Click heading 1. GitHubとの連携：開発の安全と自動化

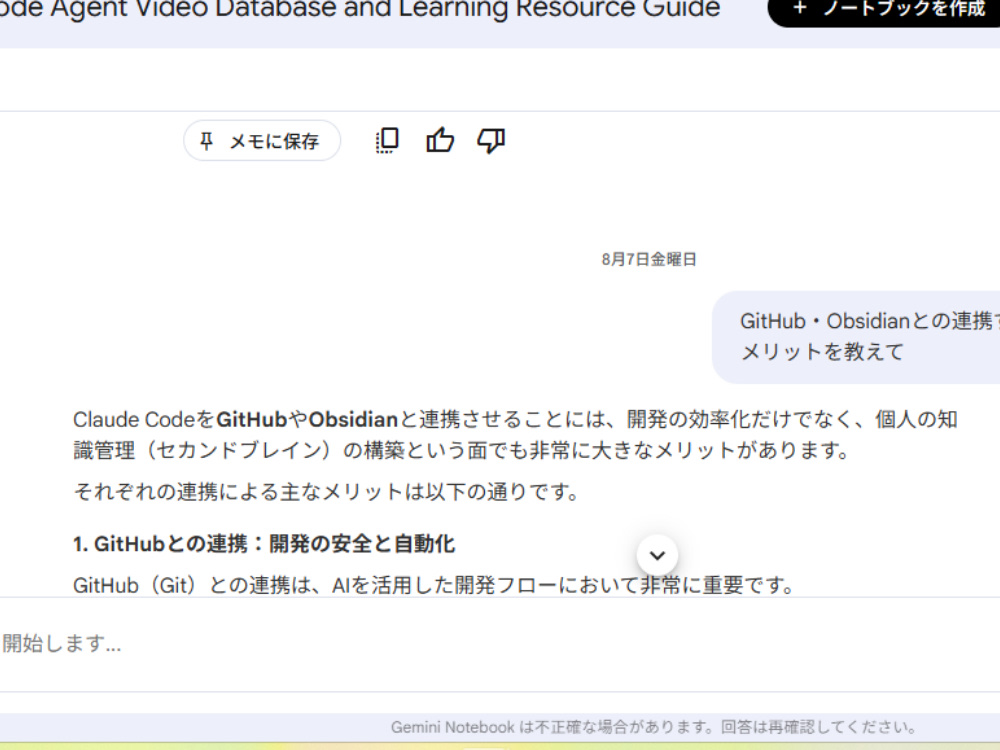[x=264, y=544]
